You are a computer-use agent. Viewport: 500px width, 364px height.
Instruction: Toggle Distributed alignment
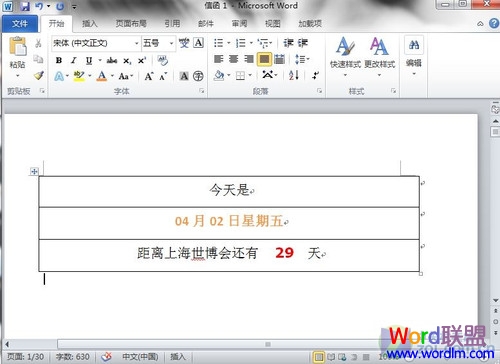tap(279, 59)
